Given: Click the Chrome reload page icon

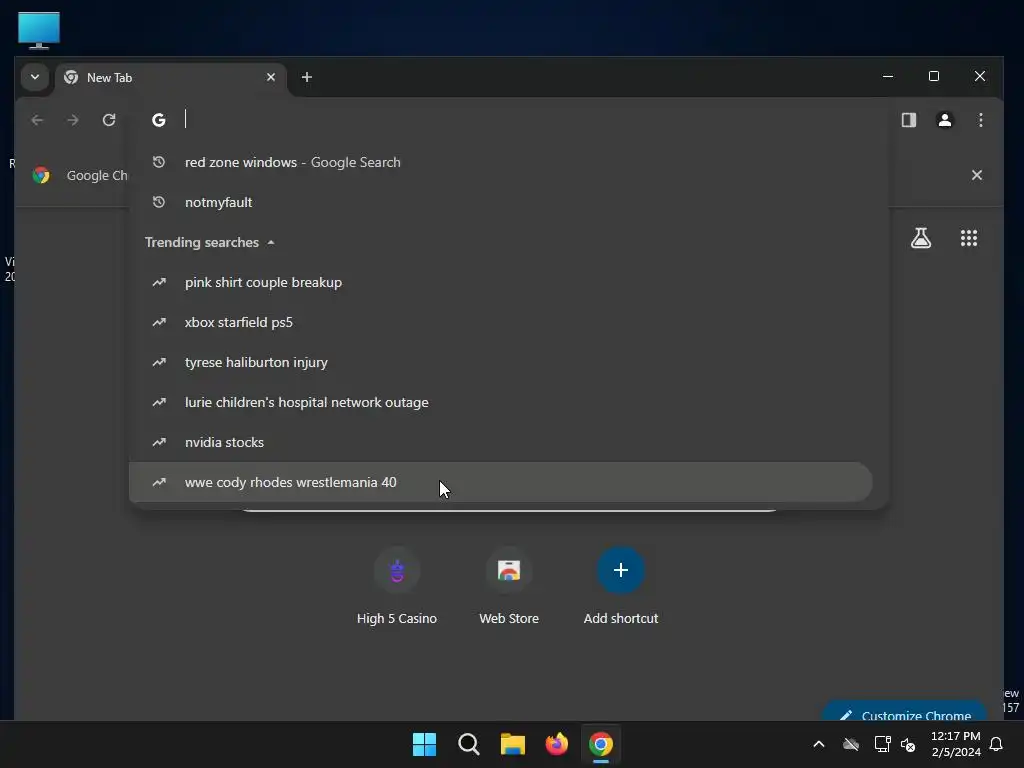Looking at the screenshot, I should coord(109,120).
